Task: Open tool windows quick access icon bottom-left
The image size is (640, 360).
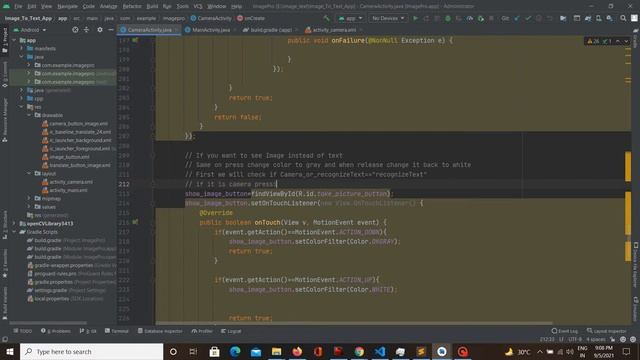Action: click(5, 339)
